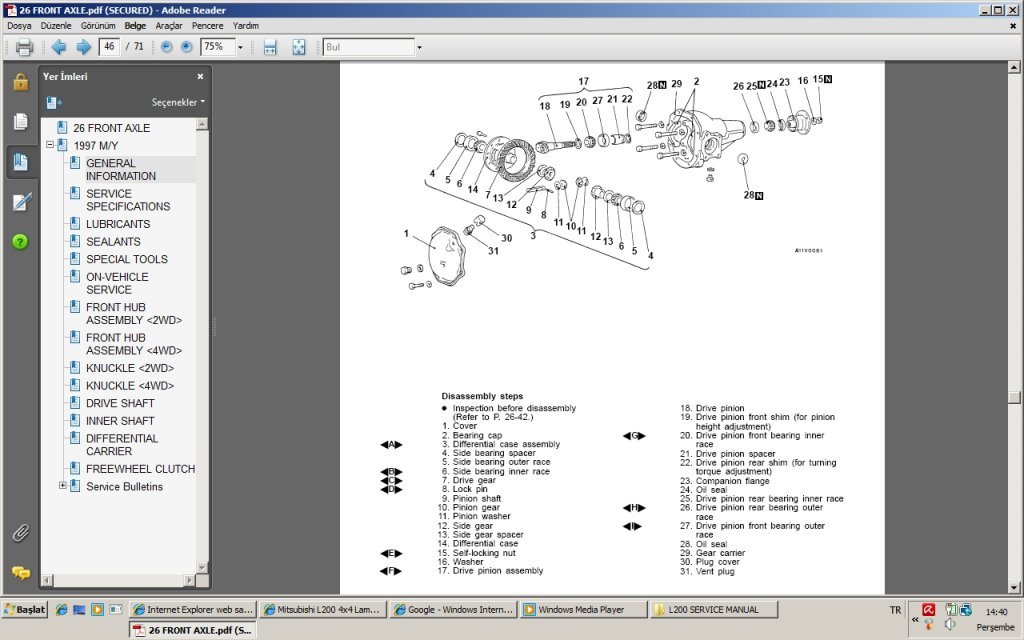The height and width of the screenshot is (640, 1024).
Task: Go to previous page with left arrow
Action: [x=59, y=47]
